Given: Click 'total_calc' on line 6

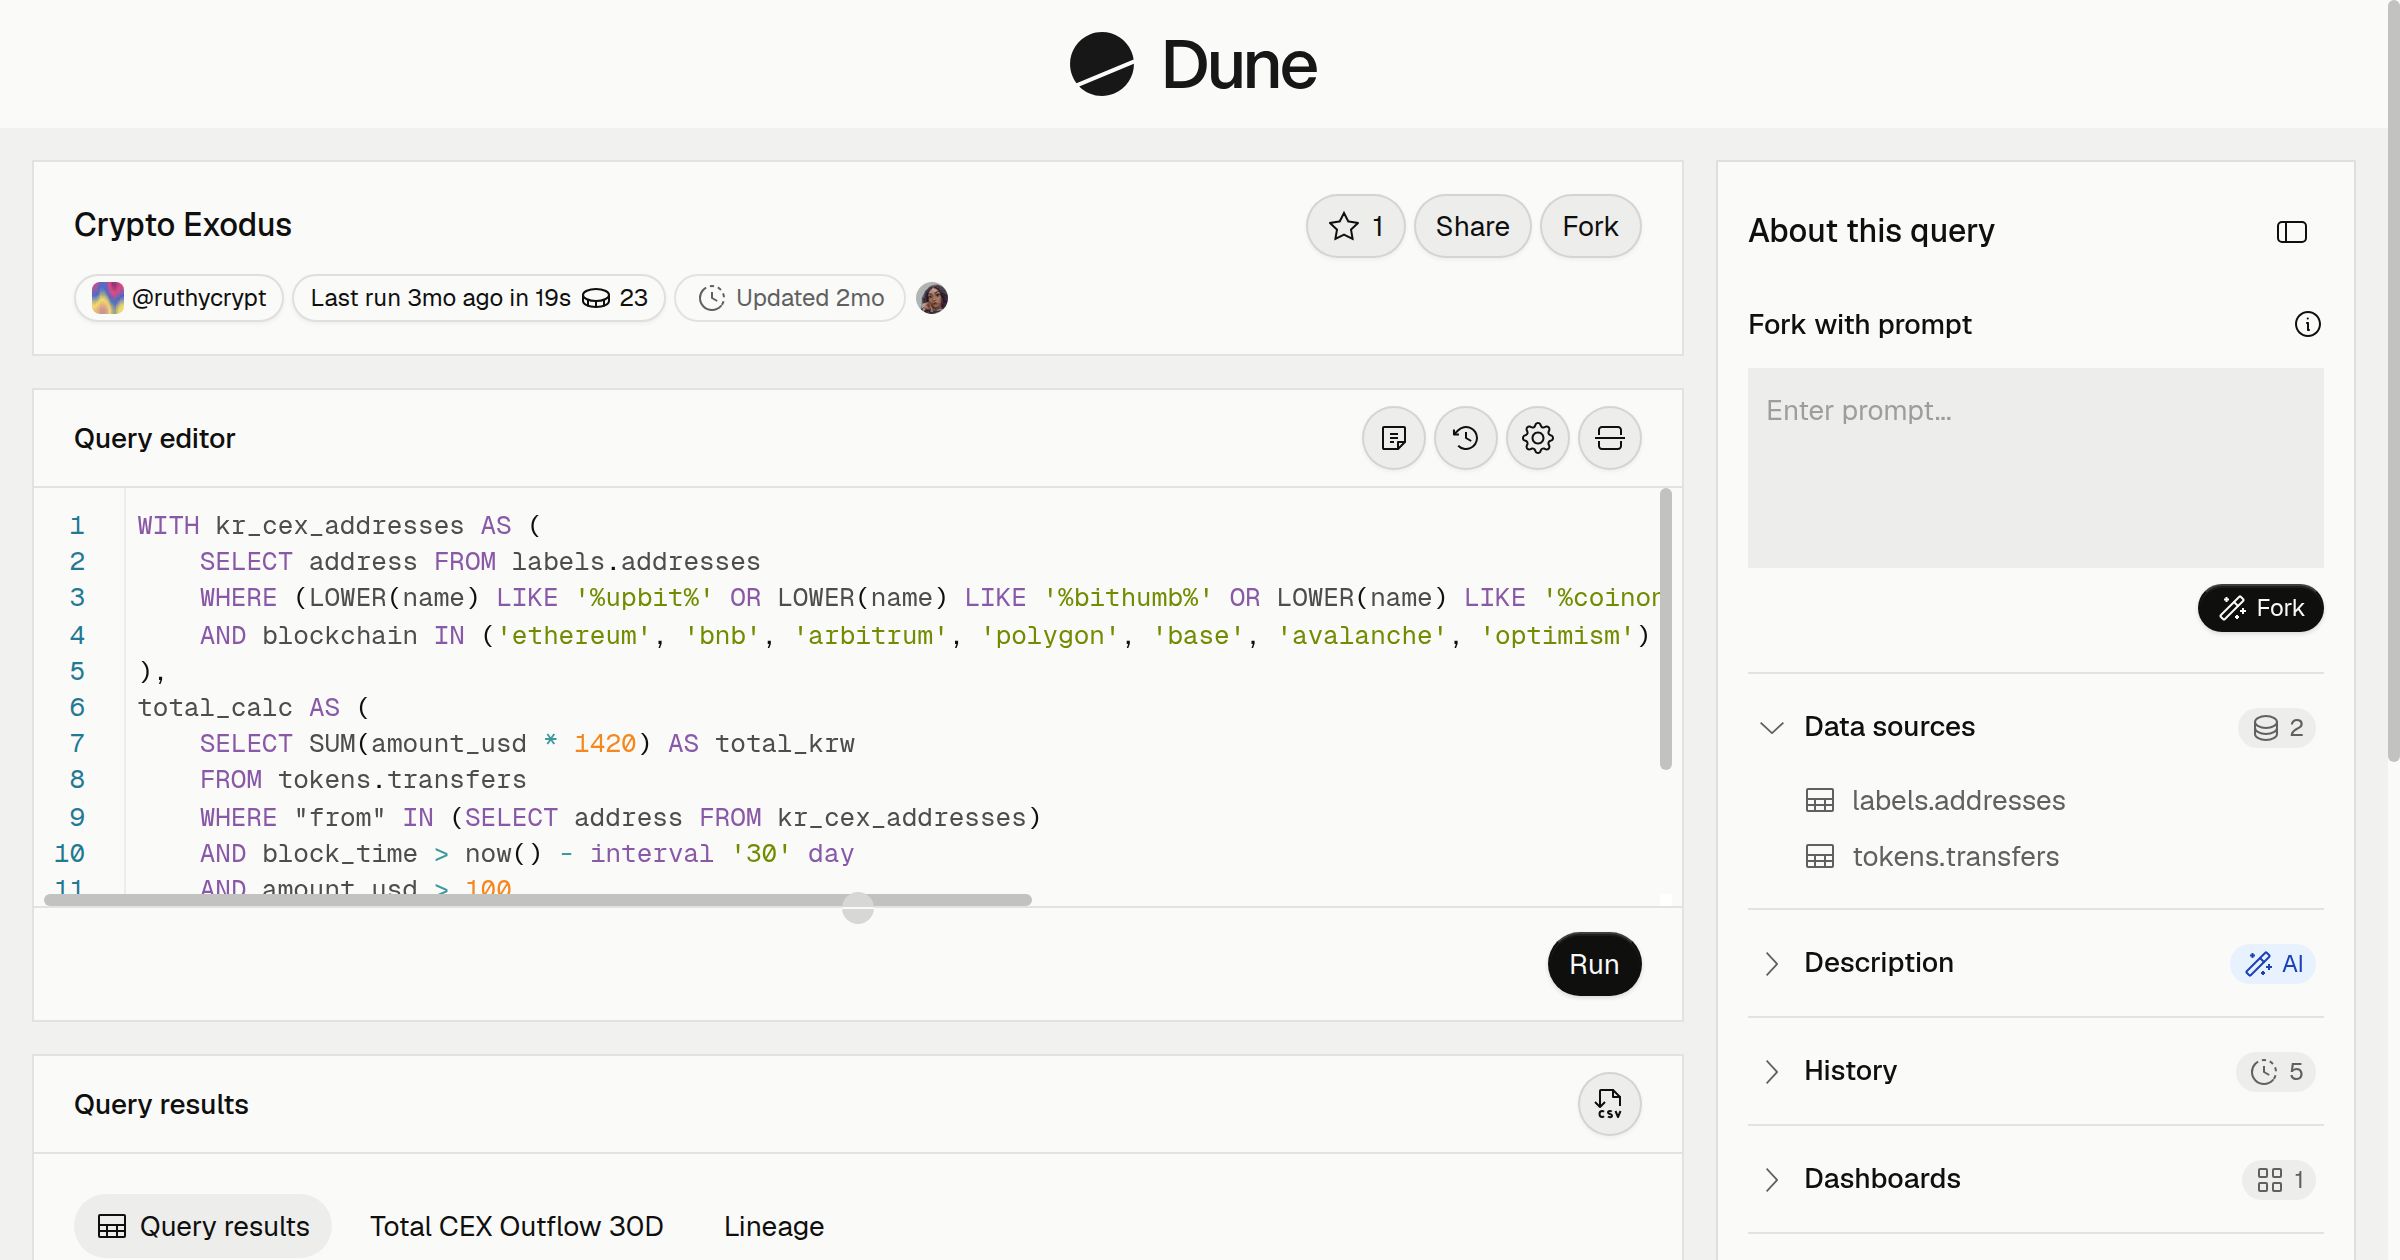Looking at the screenshot, I should click(x=215, y=708).
